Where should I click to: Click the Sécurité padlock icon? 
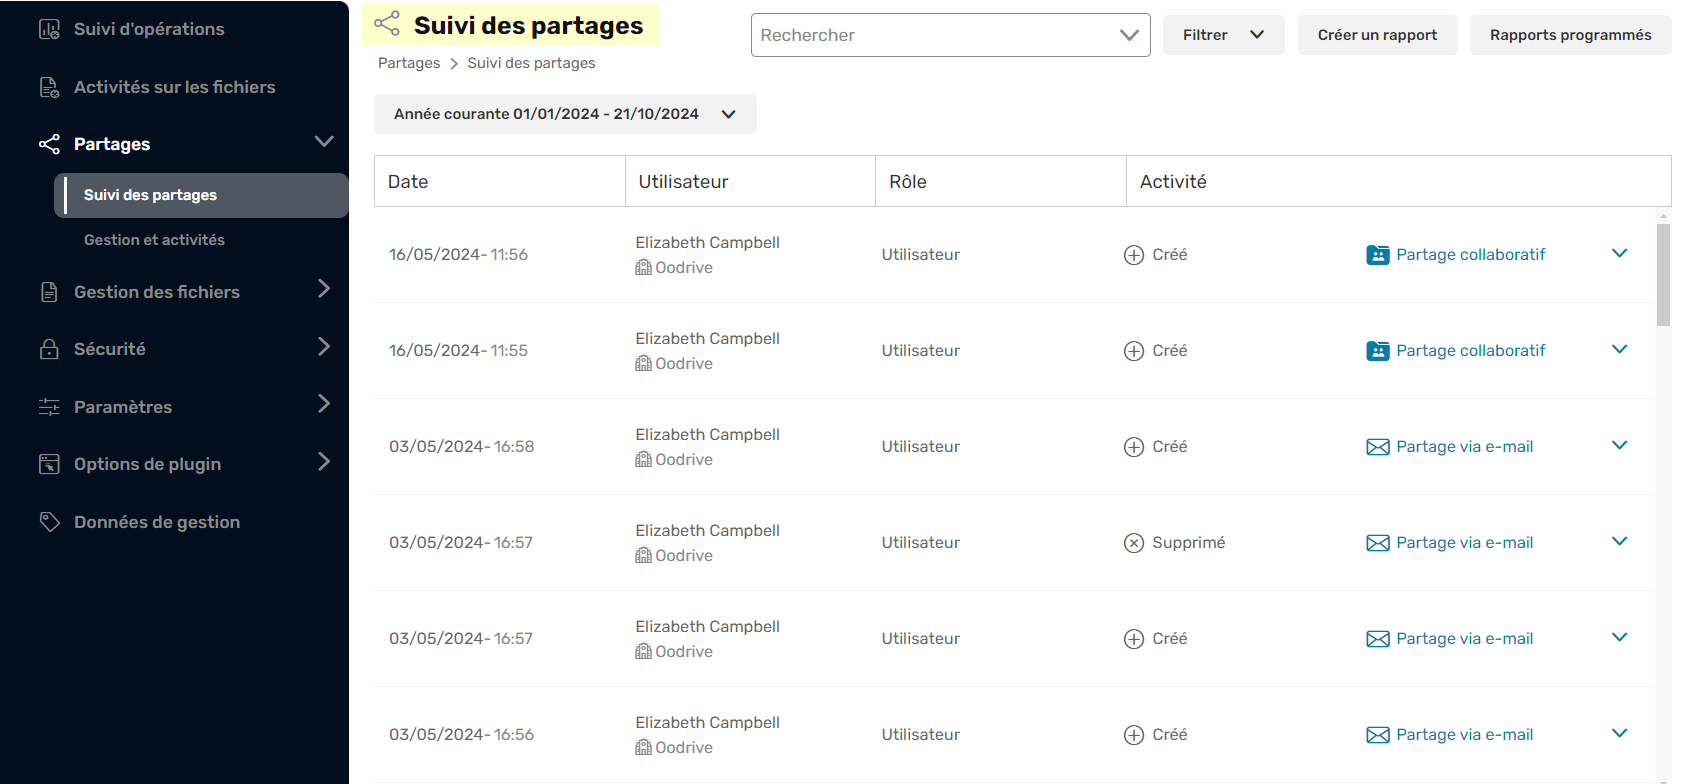point(49,349)
